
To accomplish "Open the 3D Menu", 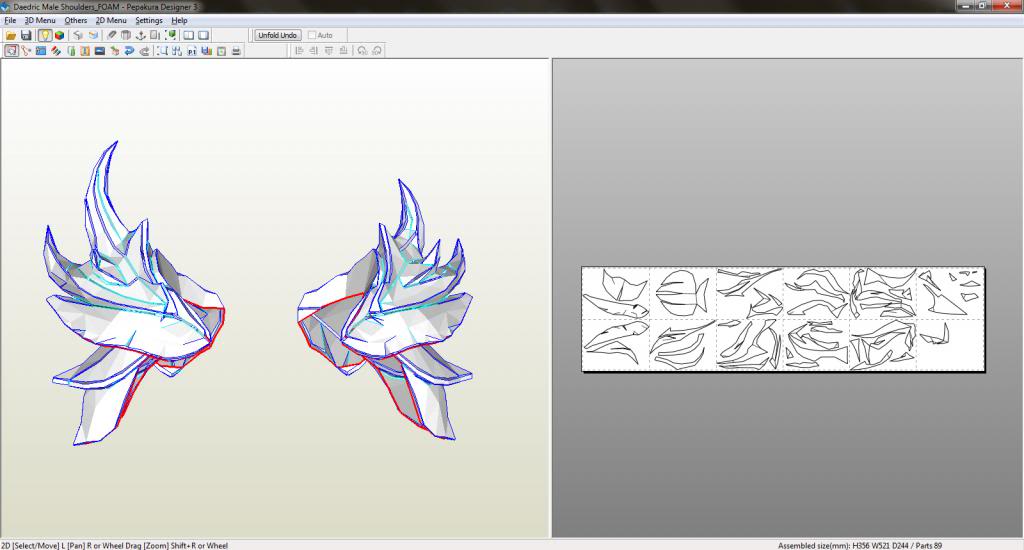I will (x=40, y=20).
